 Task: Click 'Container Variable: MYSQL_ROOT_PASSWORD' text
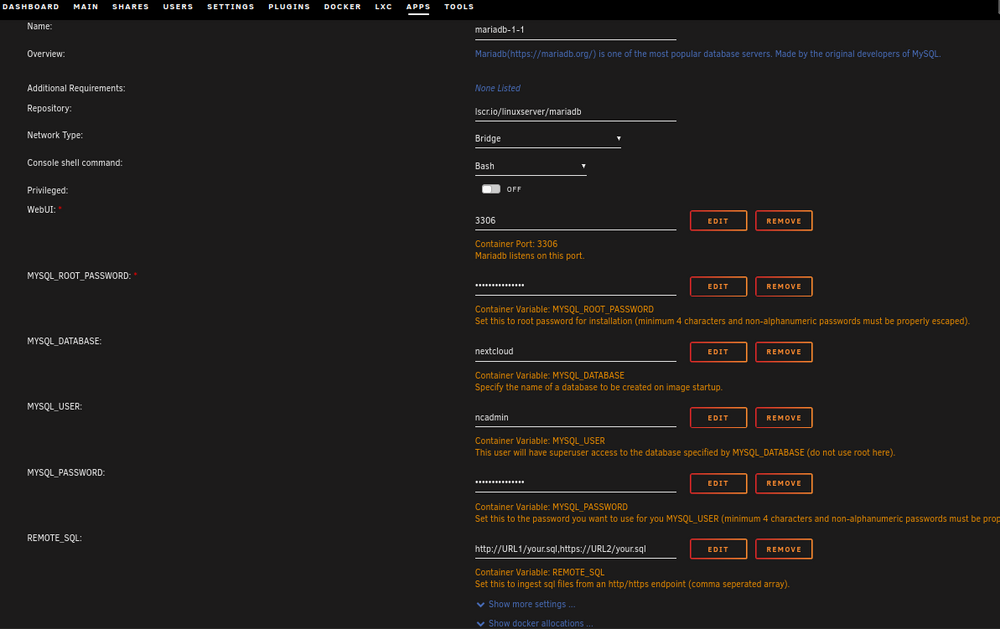tap(564, 309)
